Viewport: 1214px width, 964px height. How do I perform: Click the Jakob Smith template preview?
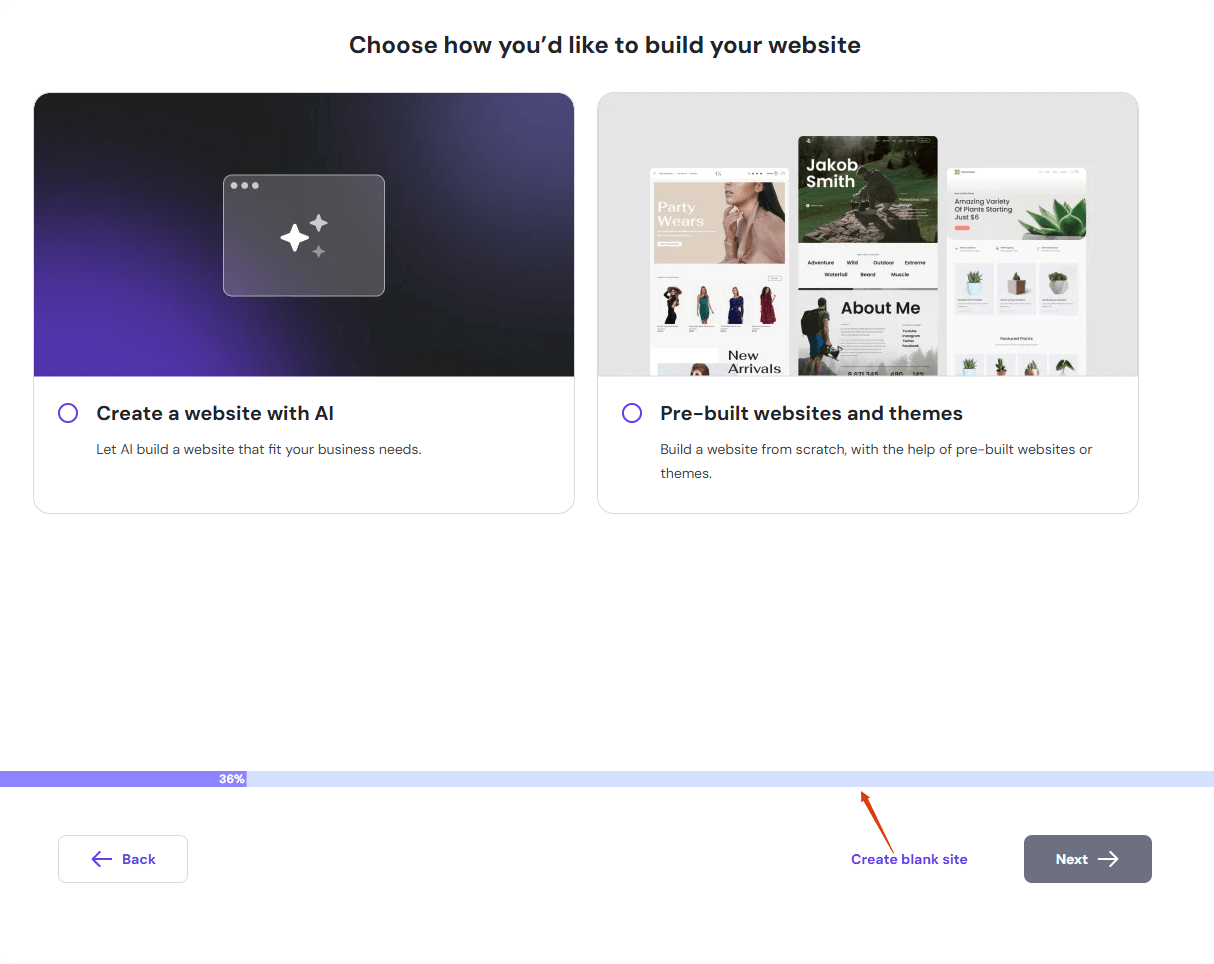click(867, 190)
